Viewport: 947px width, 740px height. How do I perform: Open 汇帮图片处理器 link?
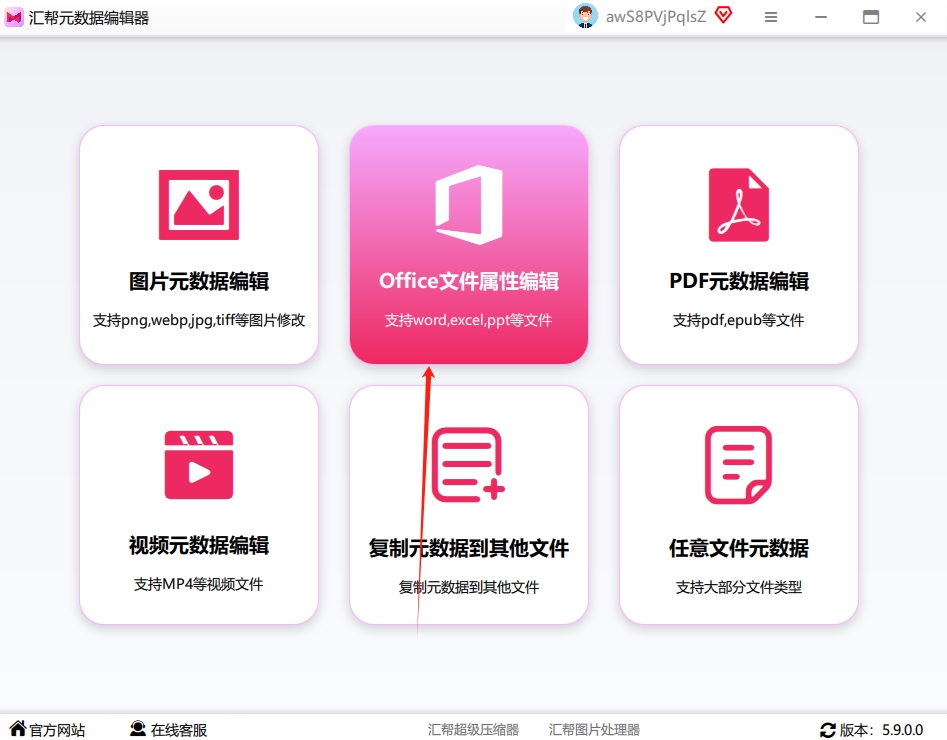[594, 730]
